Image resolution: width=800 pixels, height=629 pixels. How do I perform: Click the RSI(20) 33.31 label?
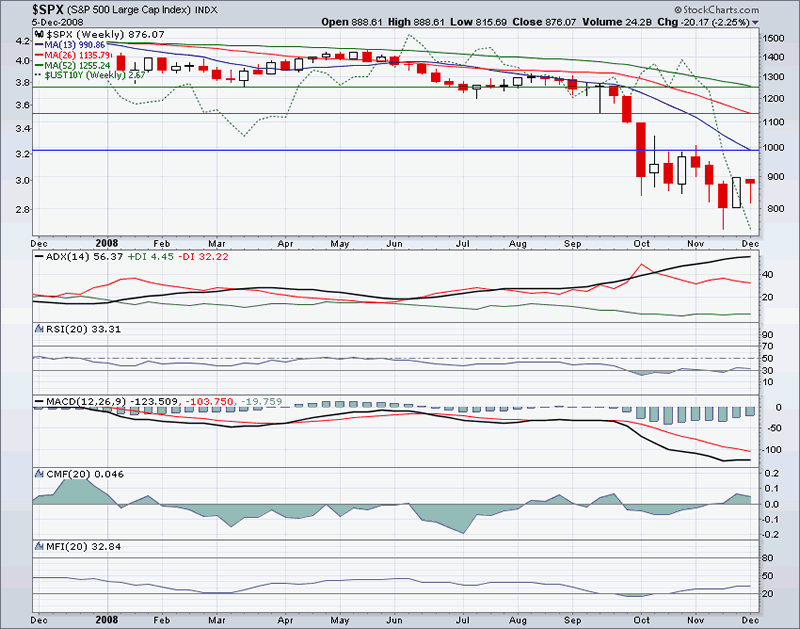point(83,329)
